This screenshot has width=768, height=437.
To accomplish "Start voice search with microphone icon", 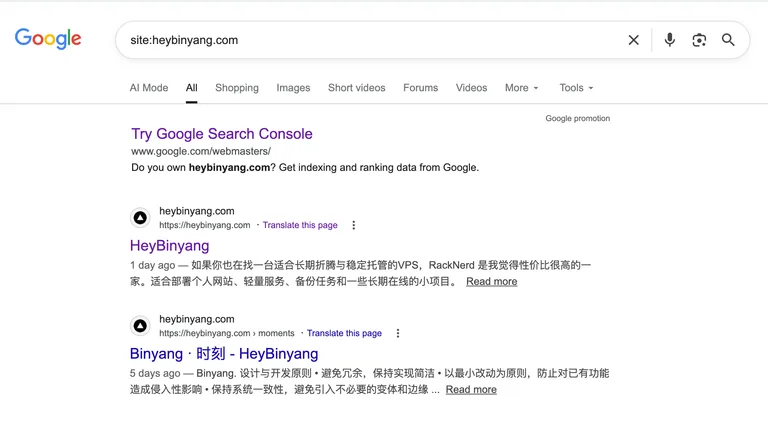I will pyautogui.click(x=669, y=40).
